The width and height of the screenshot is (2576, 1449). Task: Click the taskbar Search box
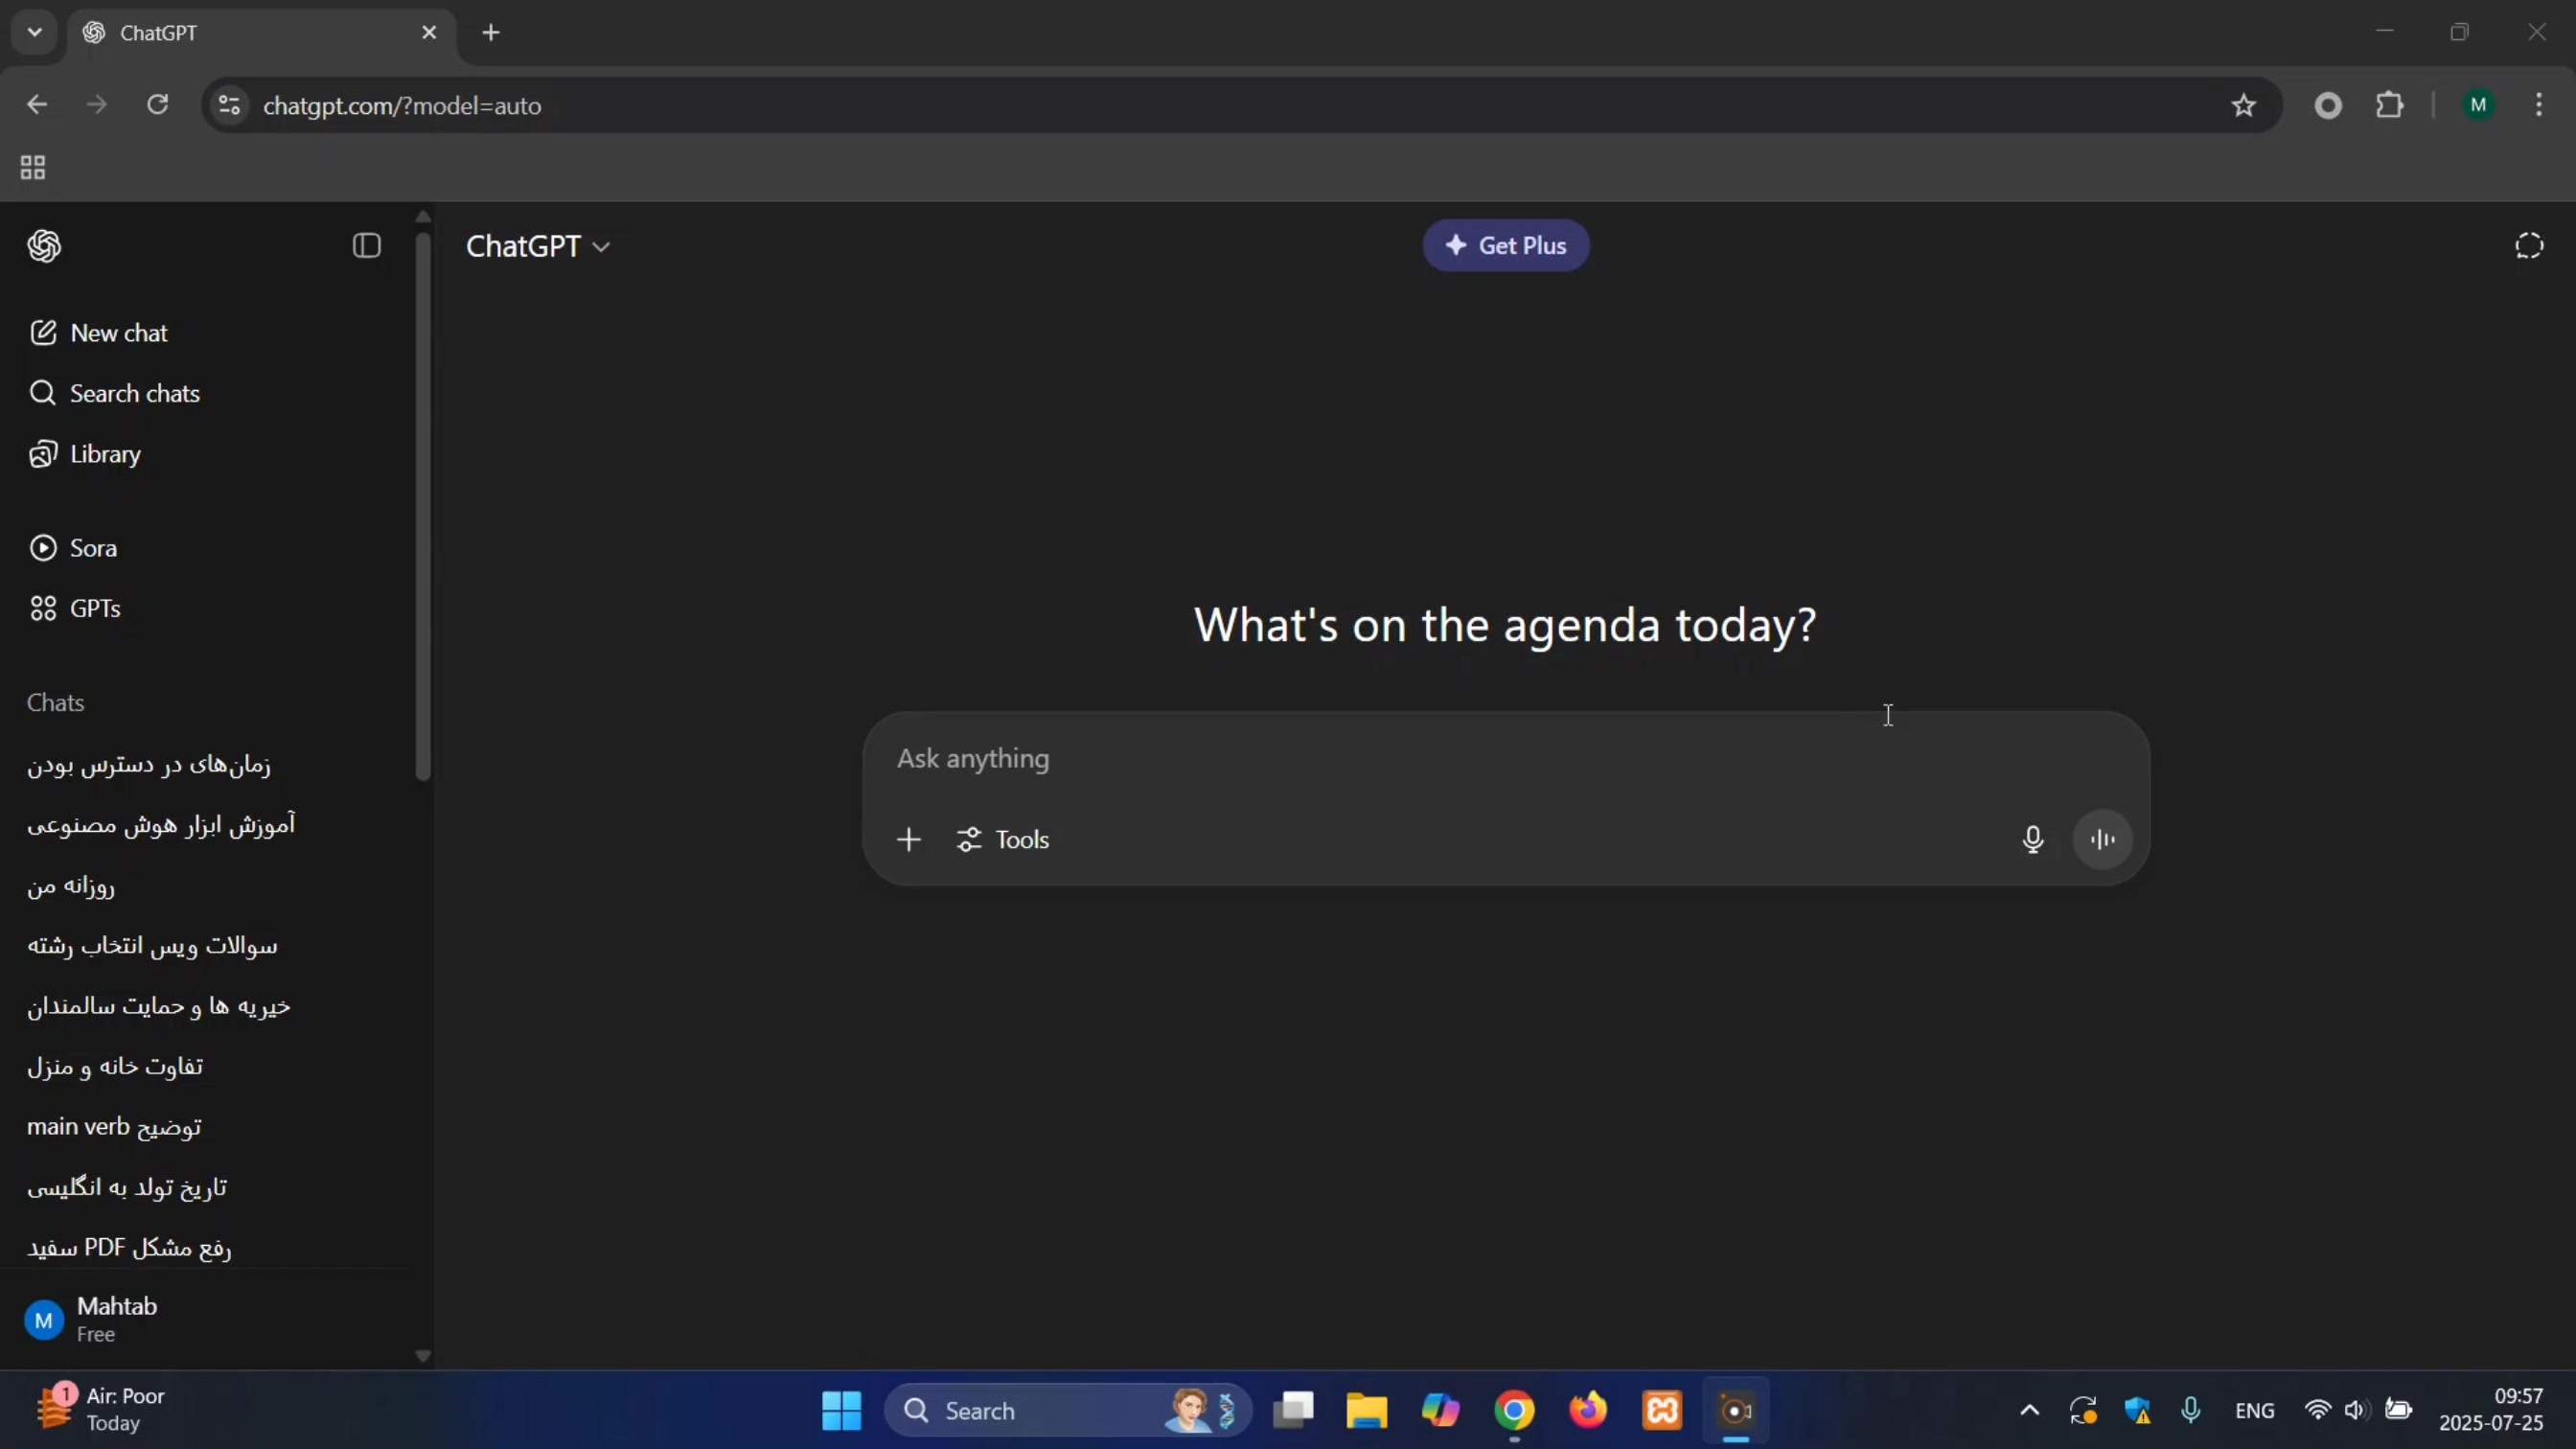pyautogui.click(x=1067, y=1411)
